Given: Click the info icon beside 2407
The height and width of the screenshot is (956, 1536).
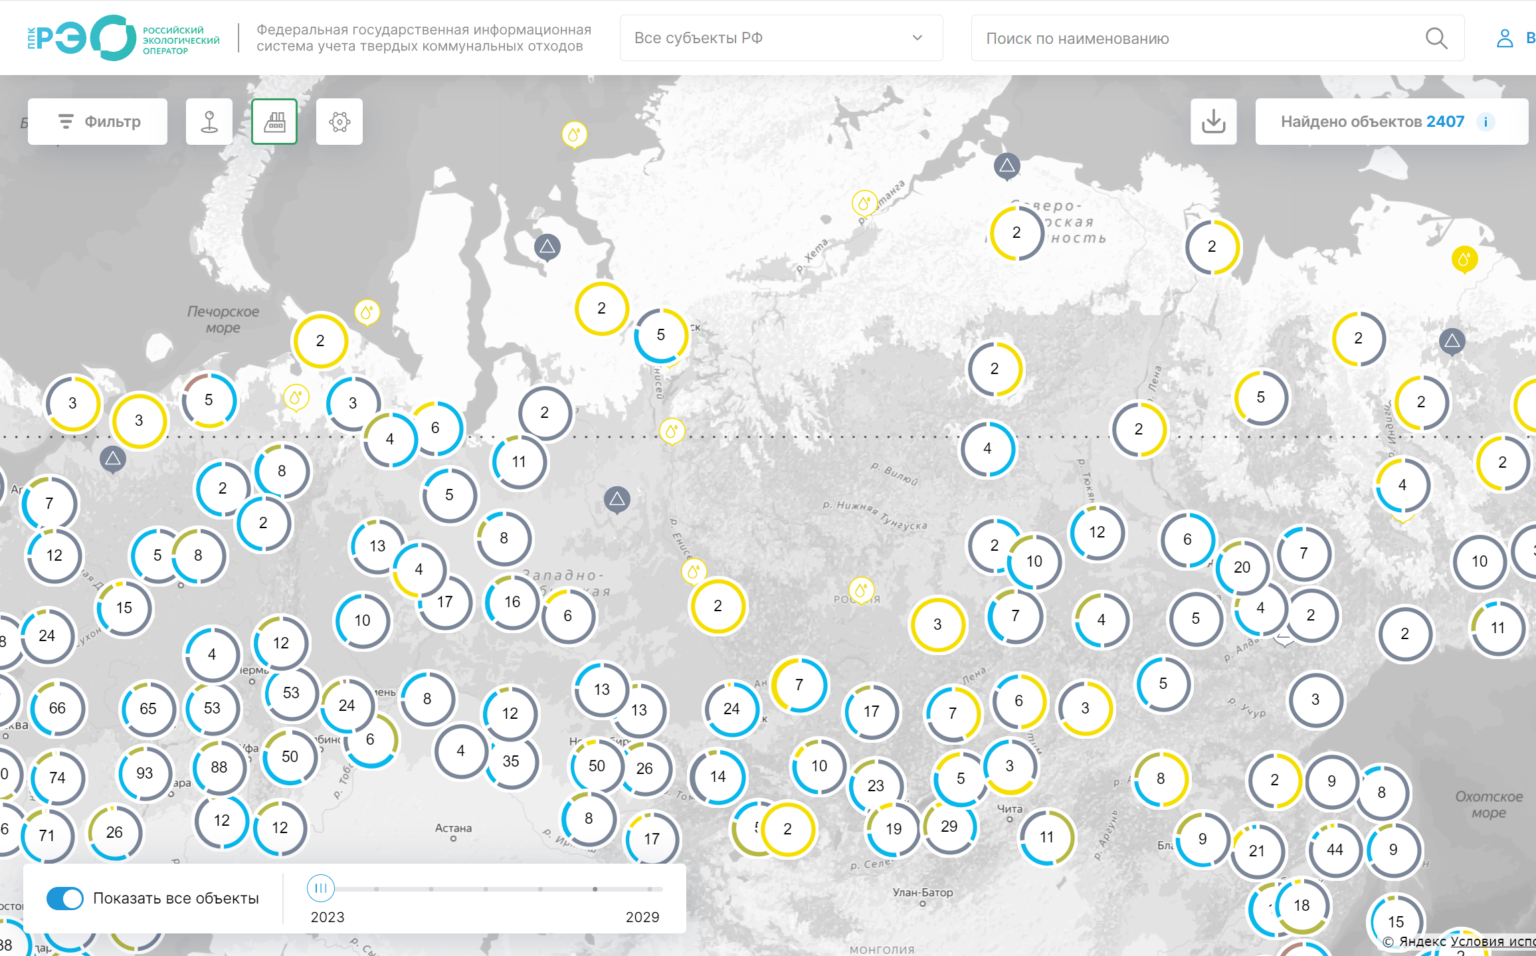Looking at the screenshot, I should click(1486, 122).
